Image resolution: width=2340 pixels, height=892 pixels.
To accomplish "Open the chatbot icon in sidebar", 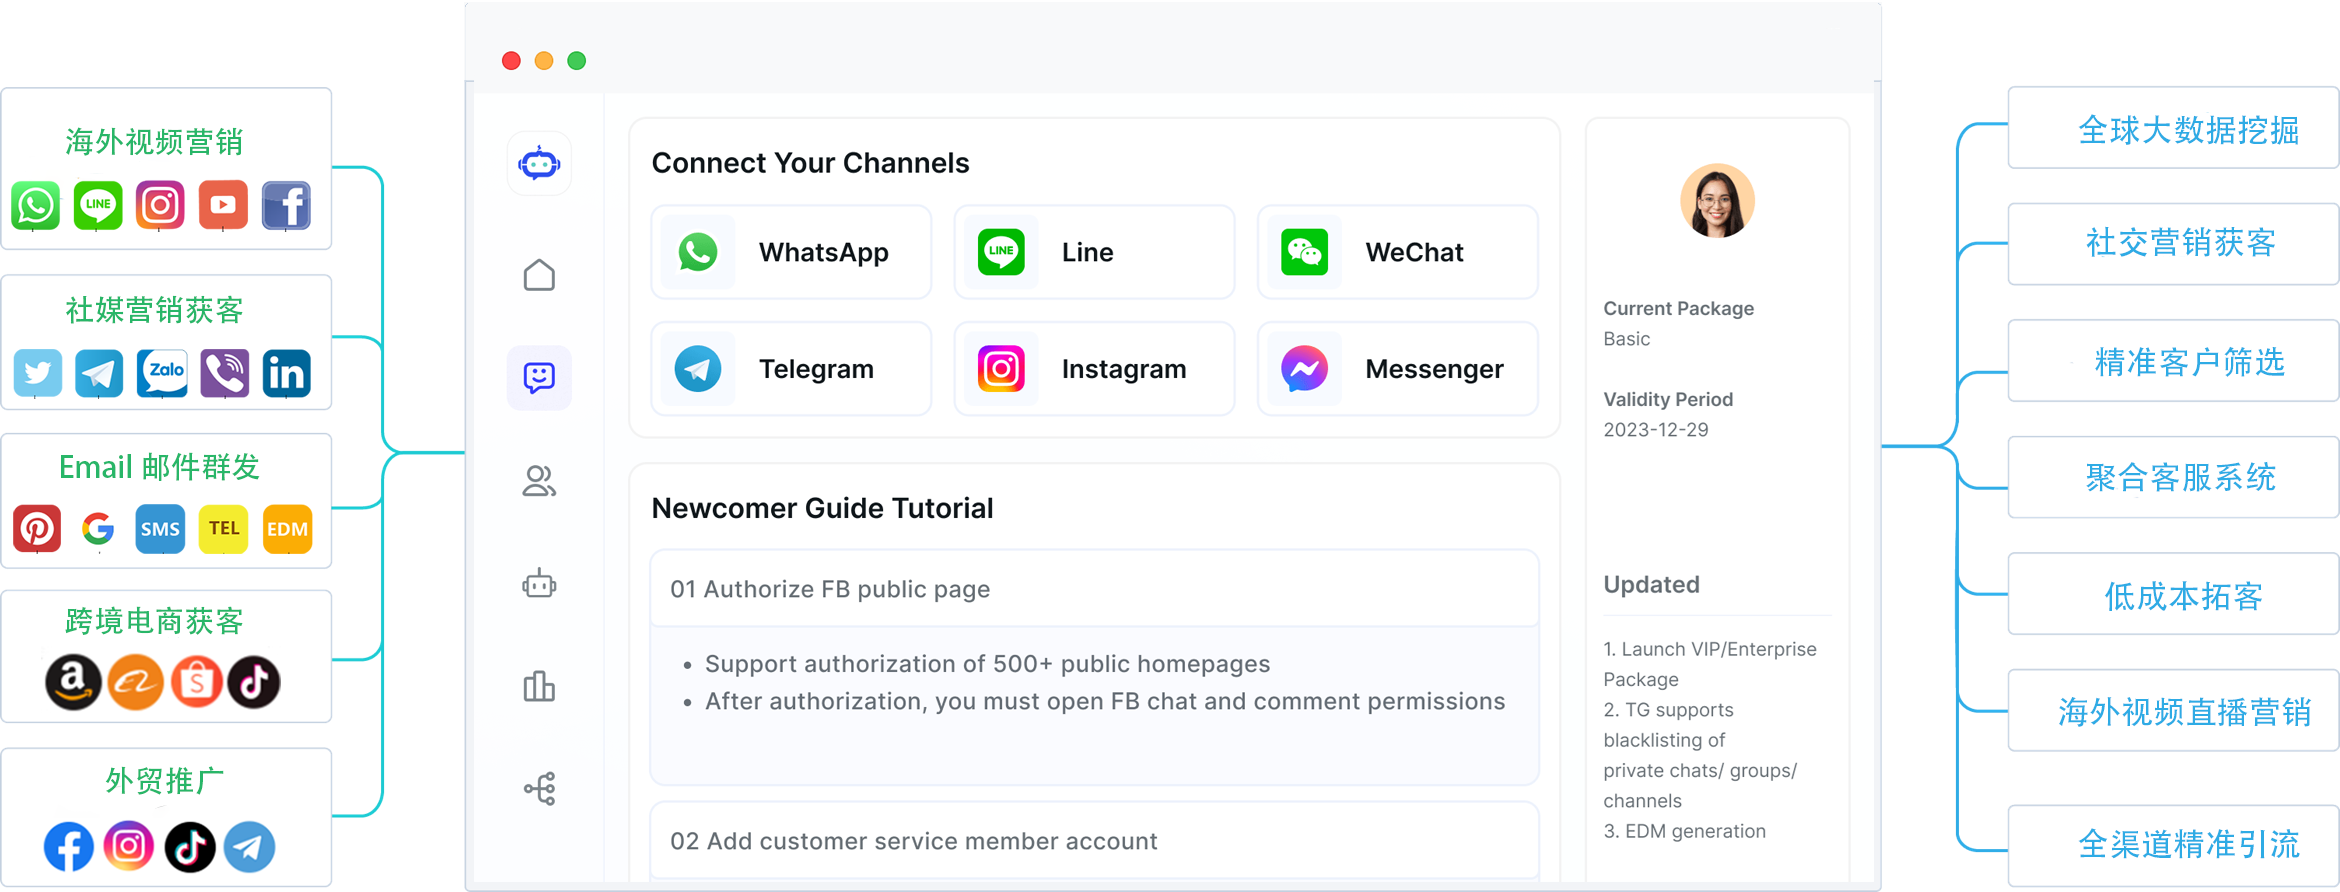I will 539,584.
